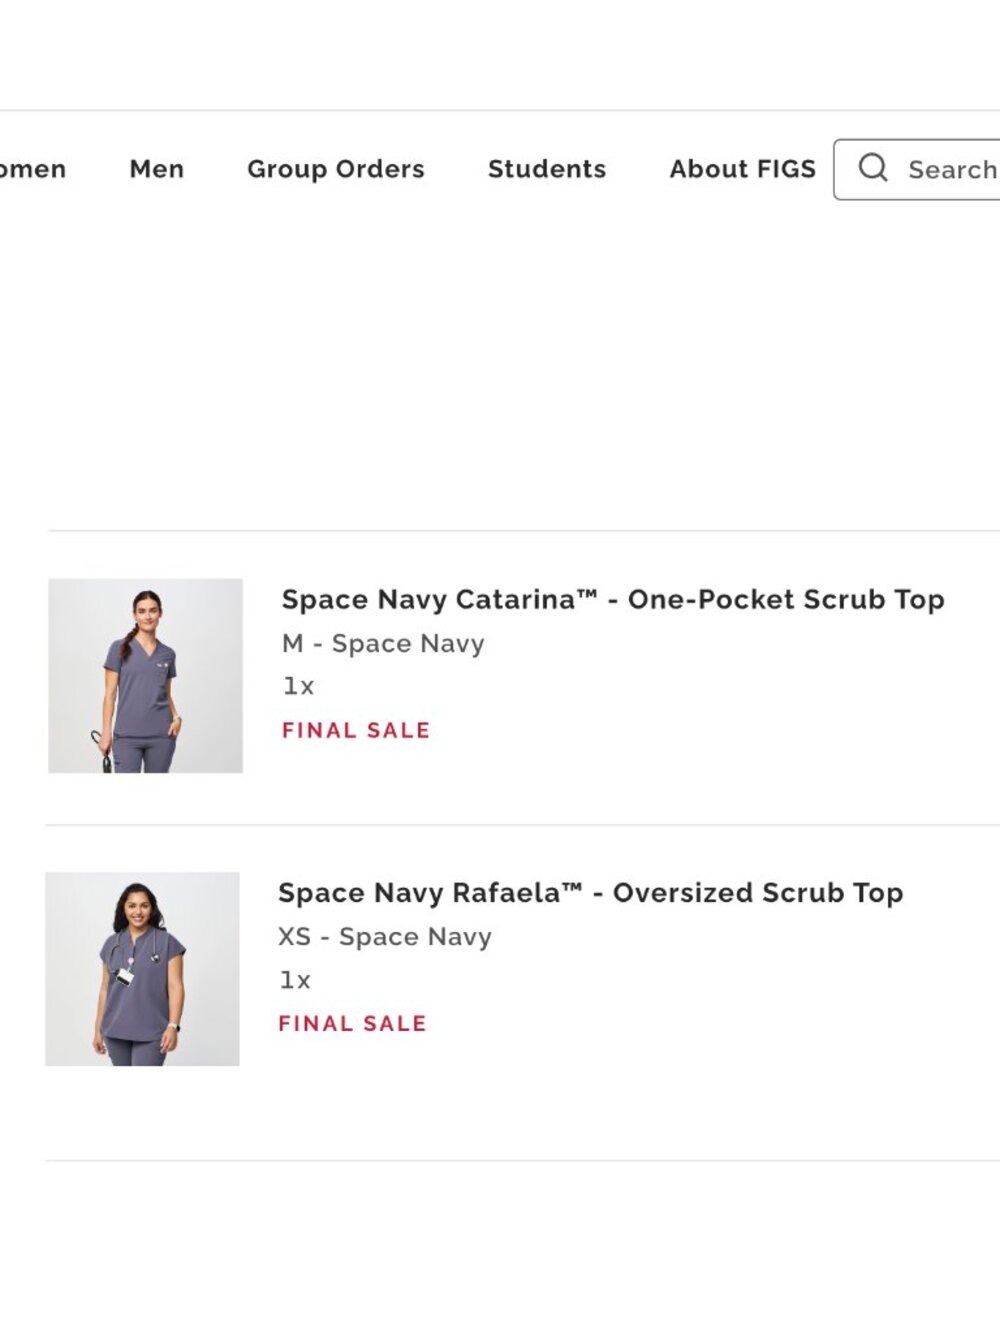Go to the Students section
This screenshot has height=1333, width=1000.
pyautogui.click(x=547, y=169)
